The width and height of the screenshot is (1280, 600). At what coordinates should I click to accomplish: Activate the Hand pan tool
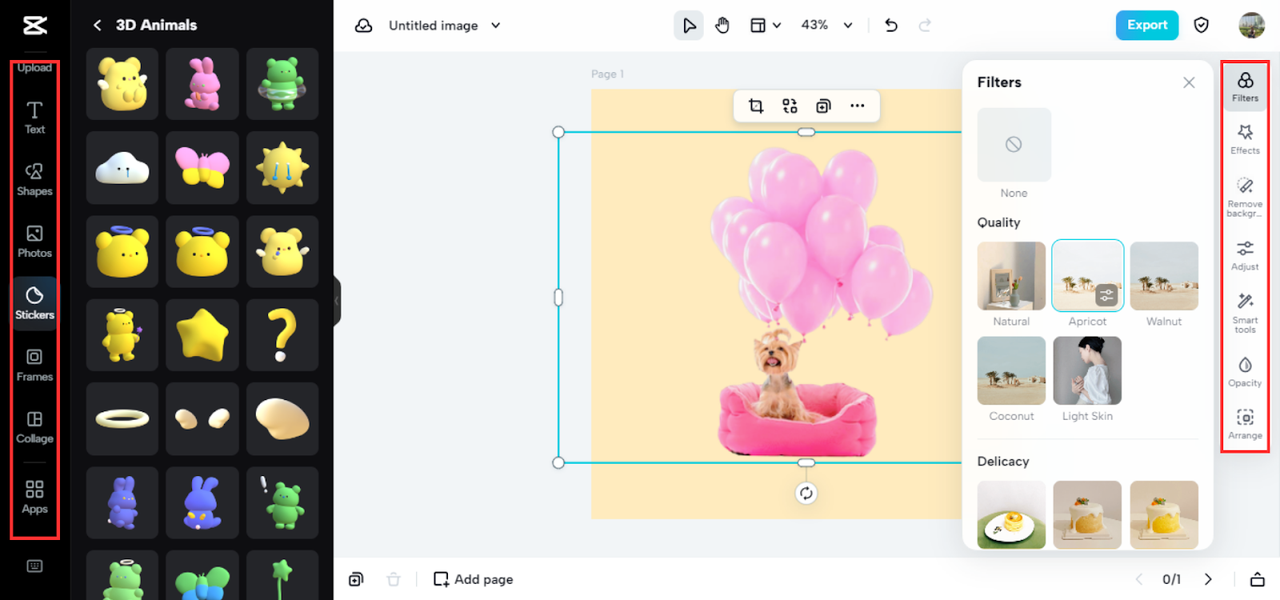pos(722,25)
